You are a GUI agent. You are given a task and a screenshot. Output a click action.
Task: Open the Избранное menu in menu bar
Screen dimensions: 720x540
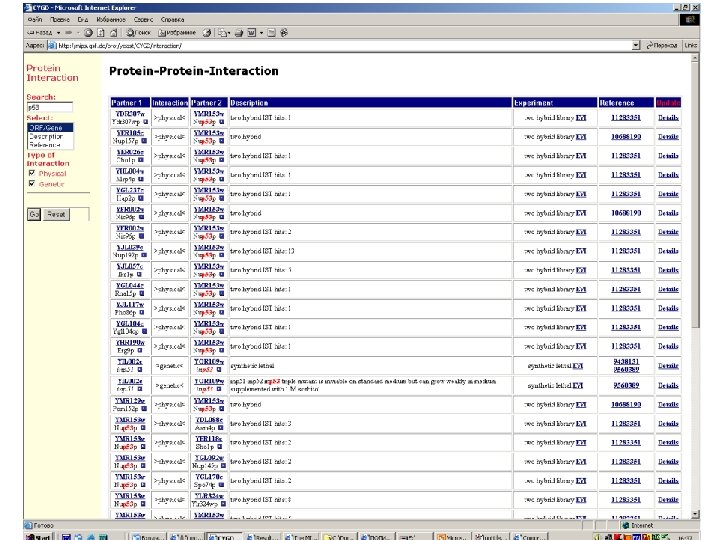click(111, 20)
